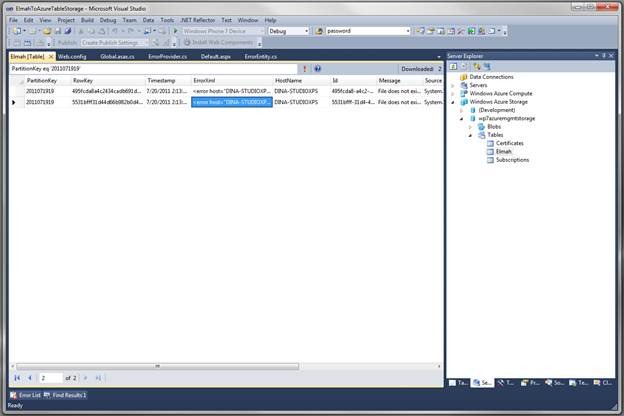This screenshot has height=416, width=624.
Task: Select the Elmah table in Server Explorer
Action: pyautogui.click(x=503, y=152)
